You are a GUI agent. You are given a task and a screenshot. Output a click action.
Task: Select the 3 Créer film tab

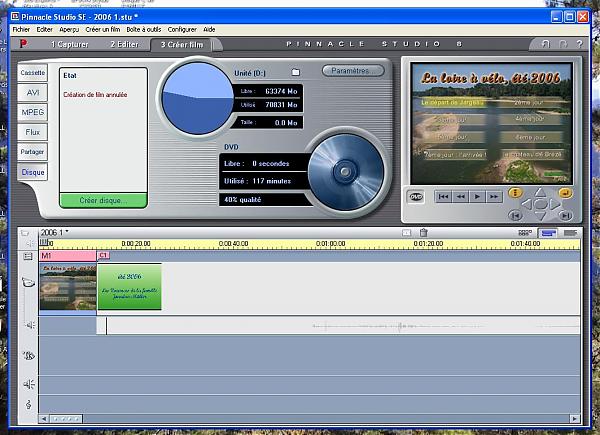point(182,44)
